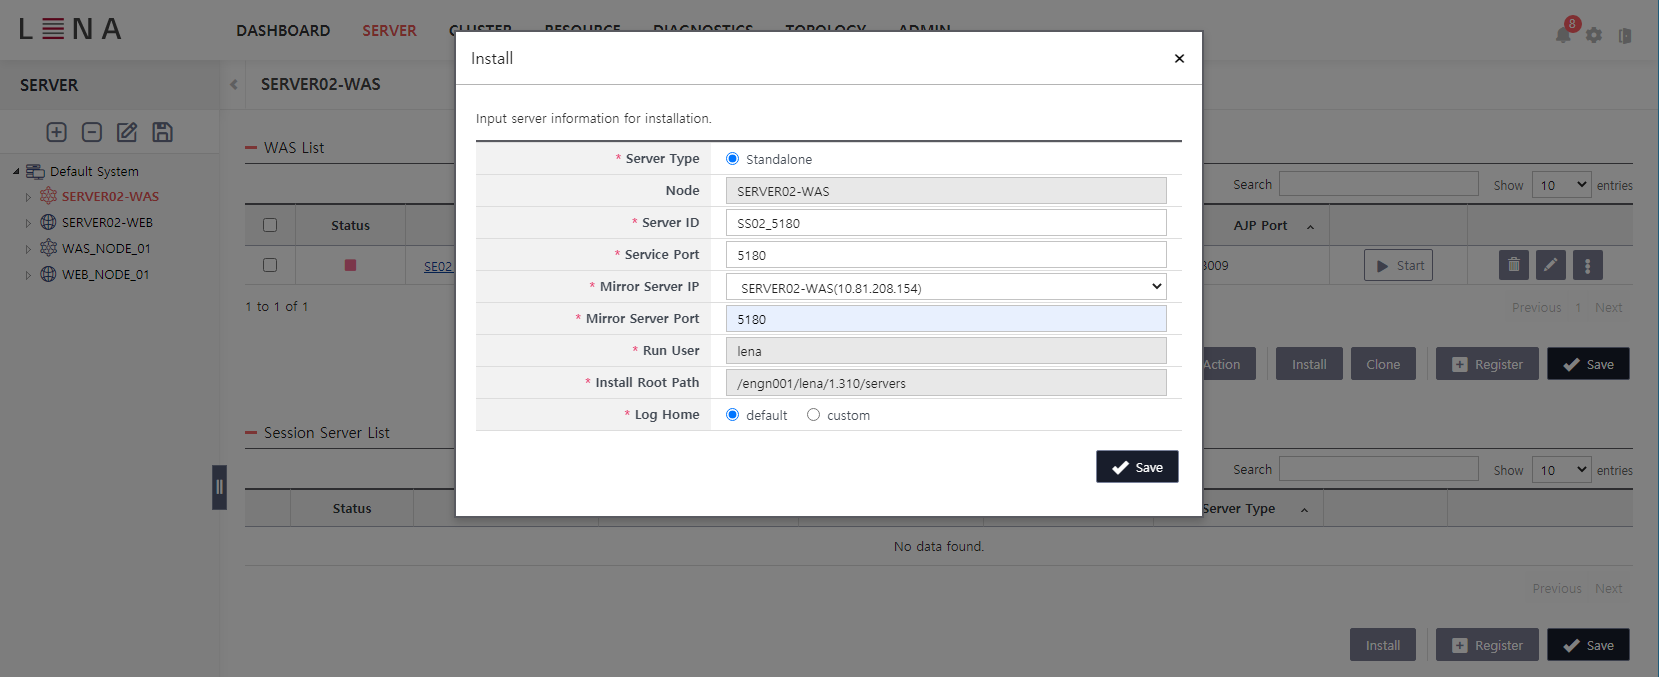The width and height of the screenshot is (1659, 677).
Task: Expand the SERVER02-WEB tree node
Action: click(28, 223)
